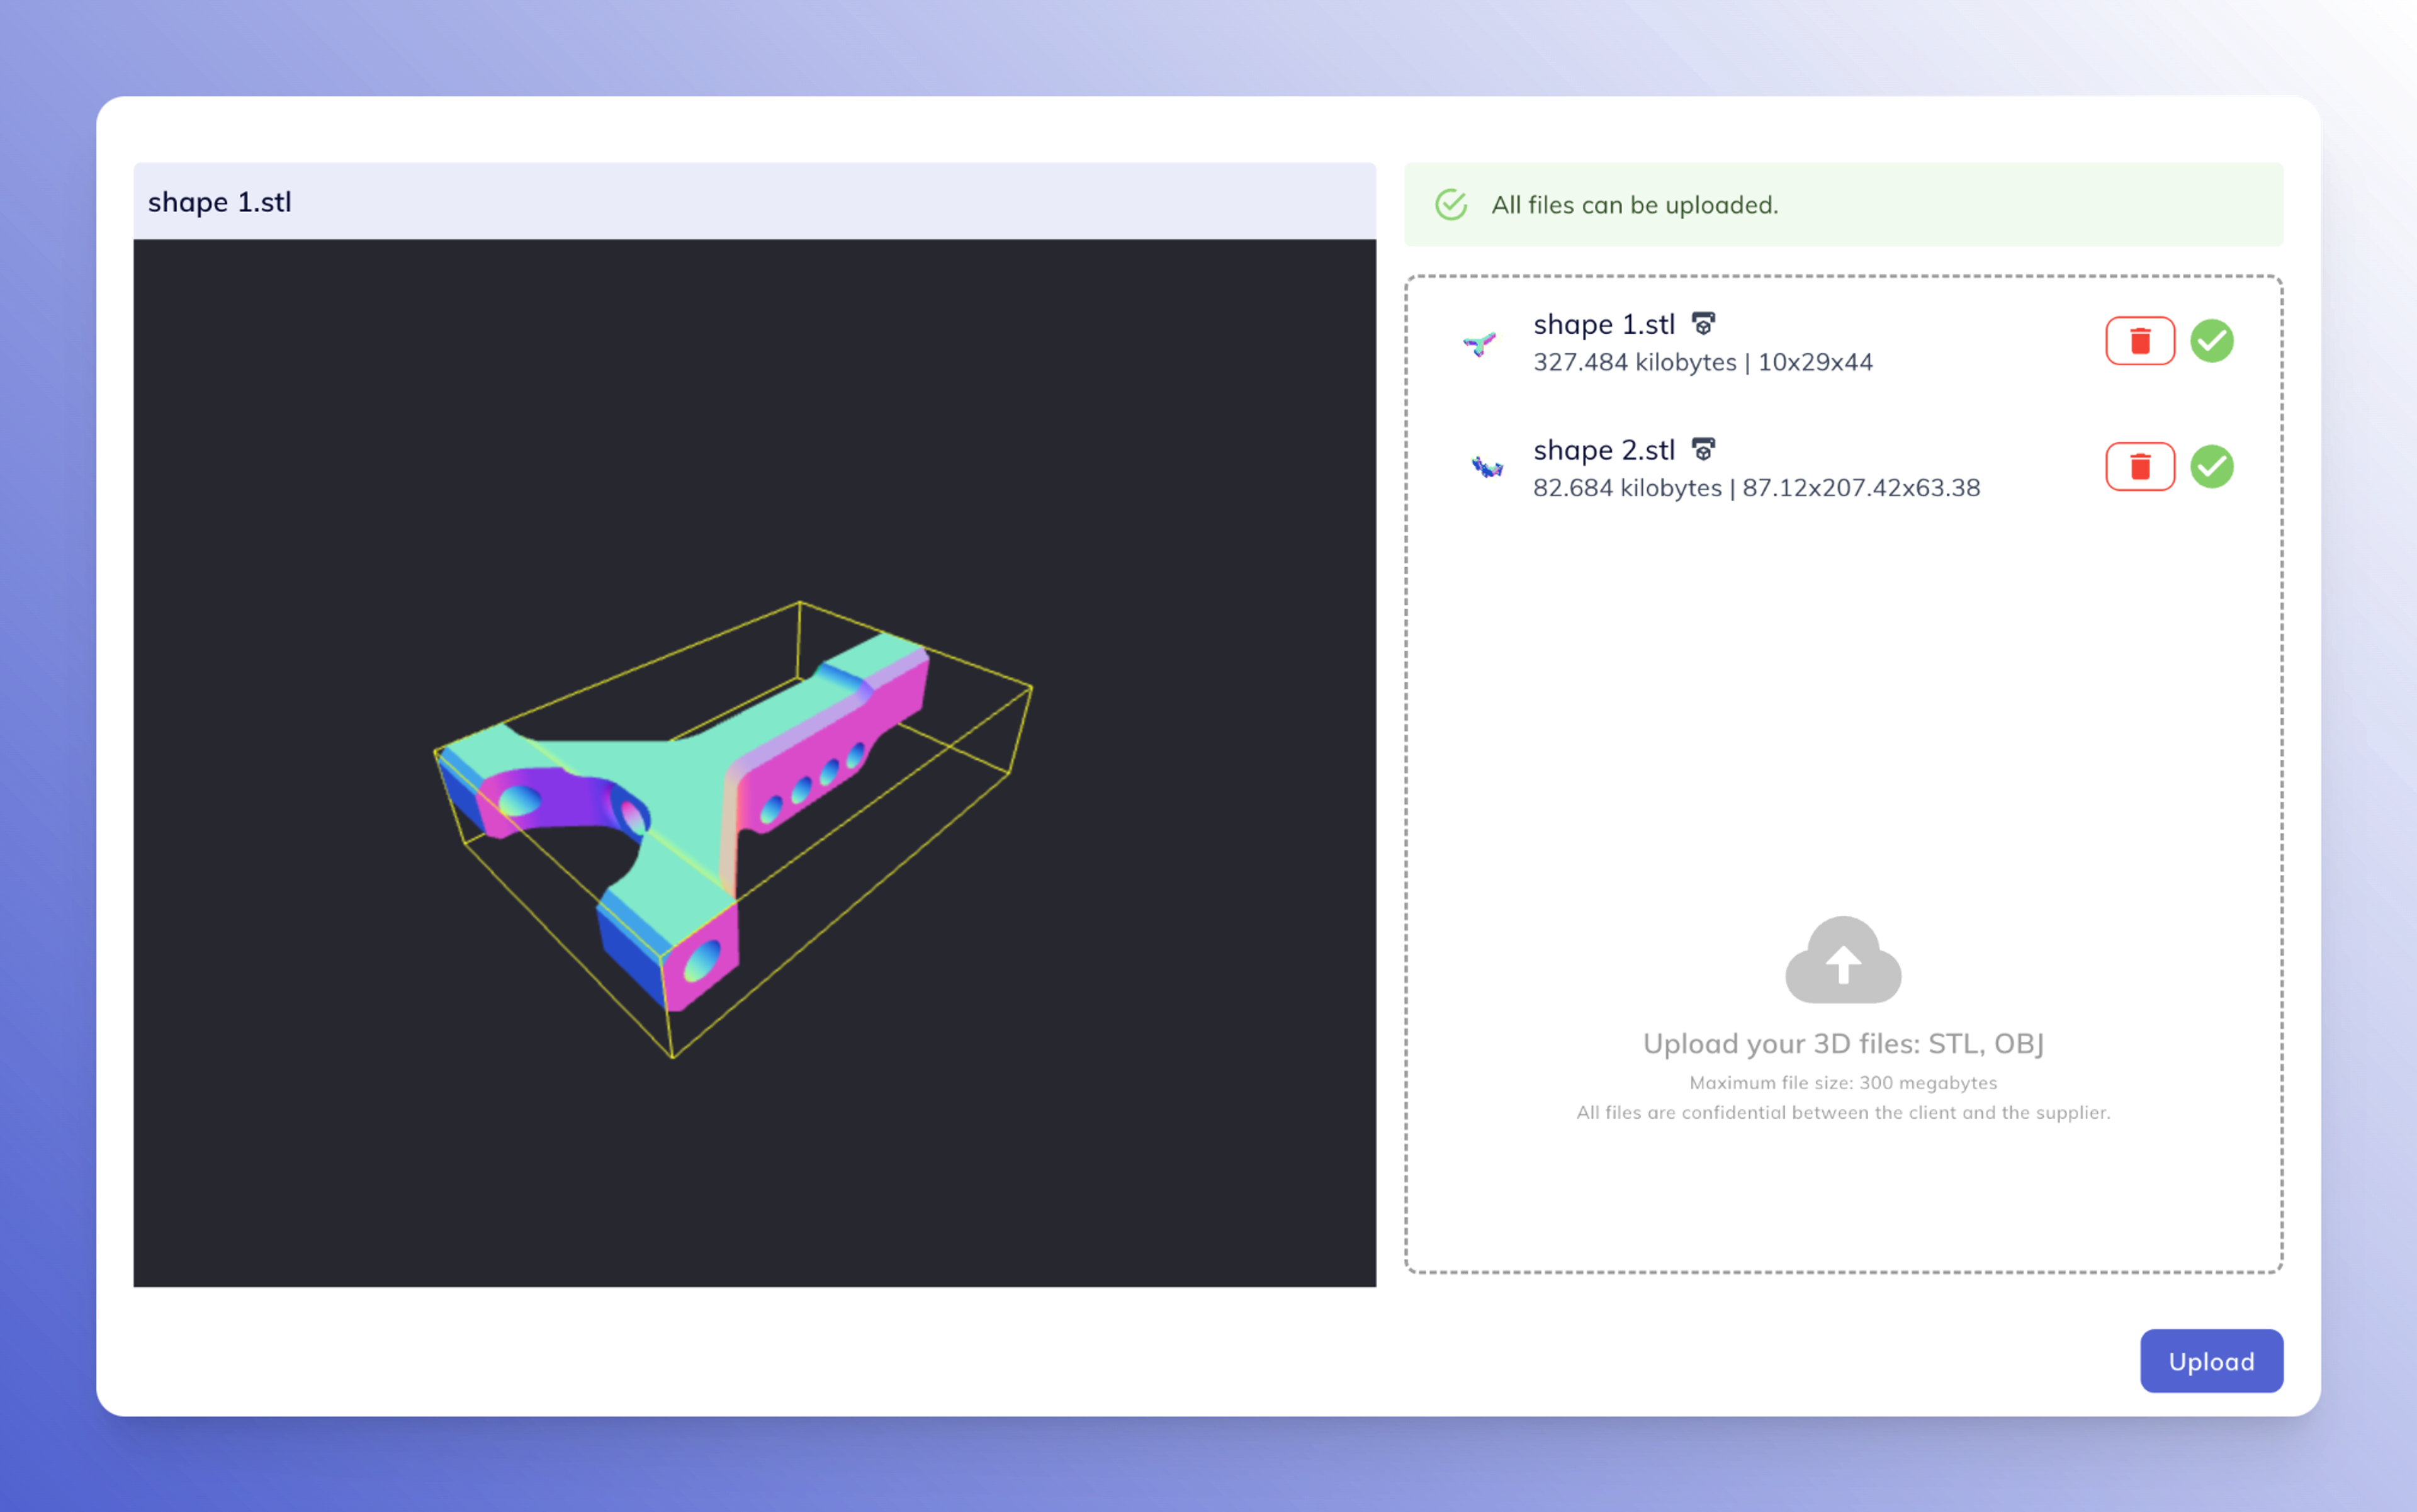Click the 'All files can be uploaded' banner
2417x1512 pixels.
[1842, 205]
